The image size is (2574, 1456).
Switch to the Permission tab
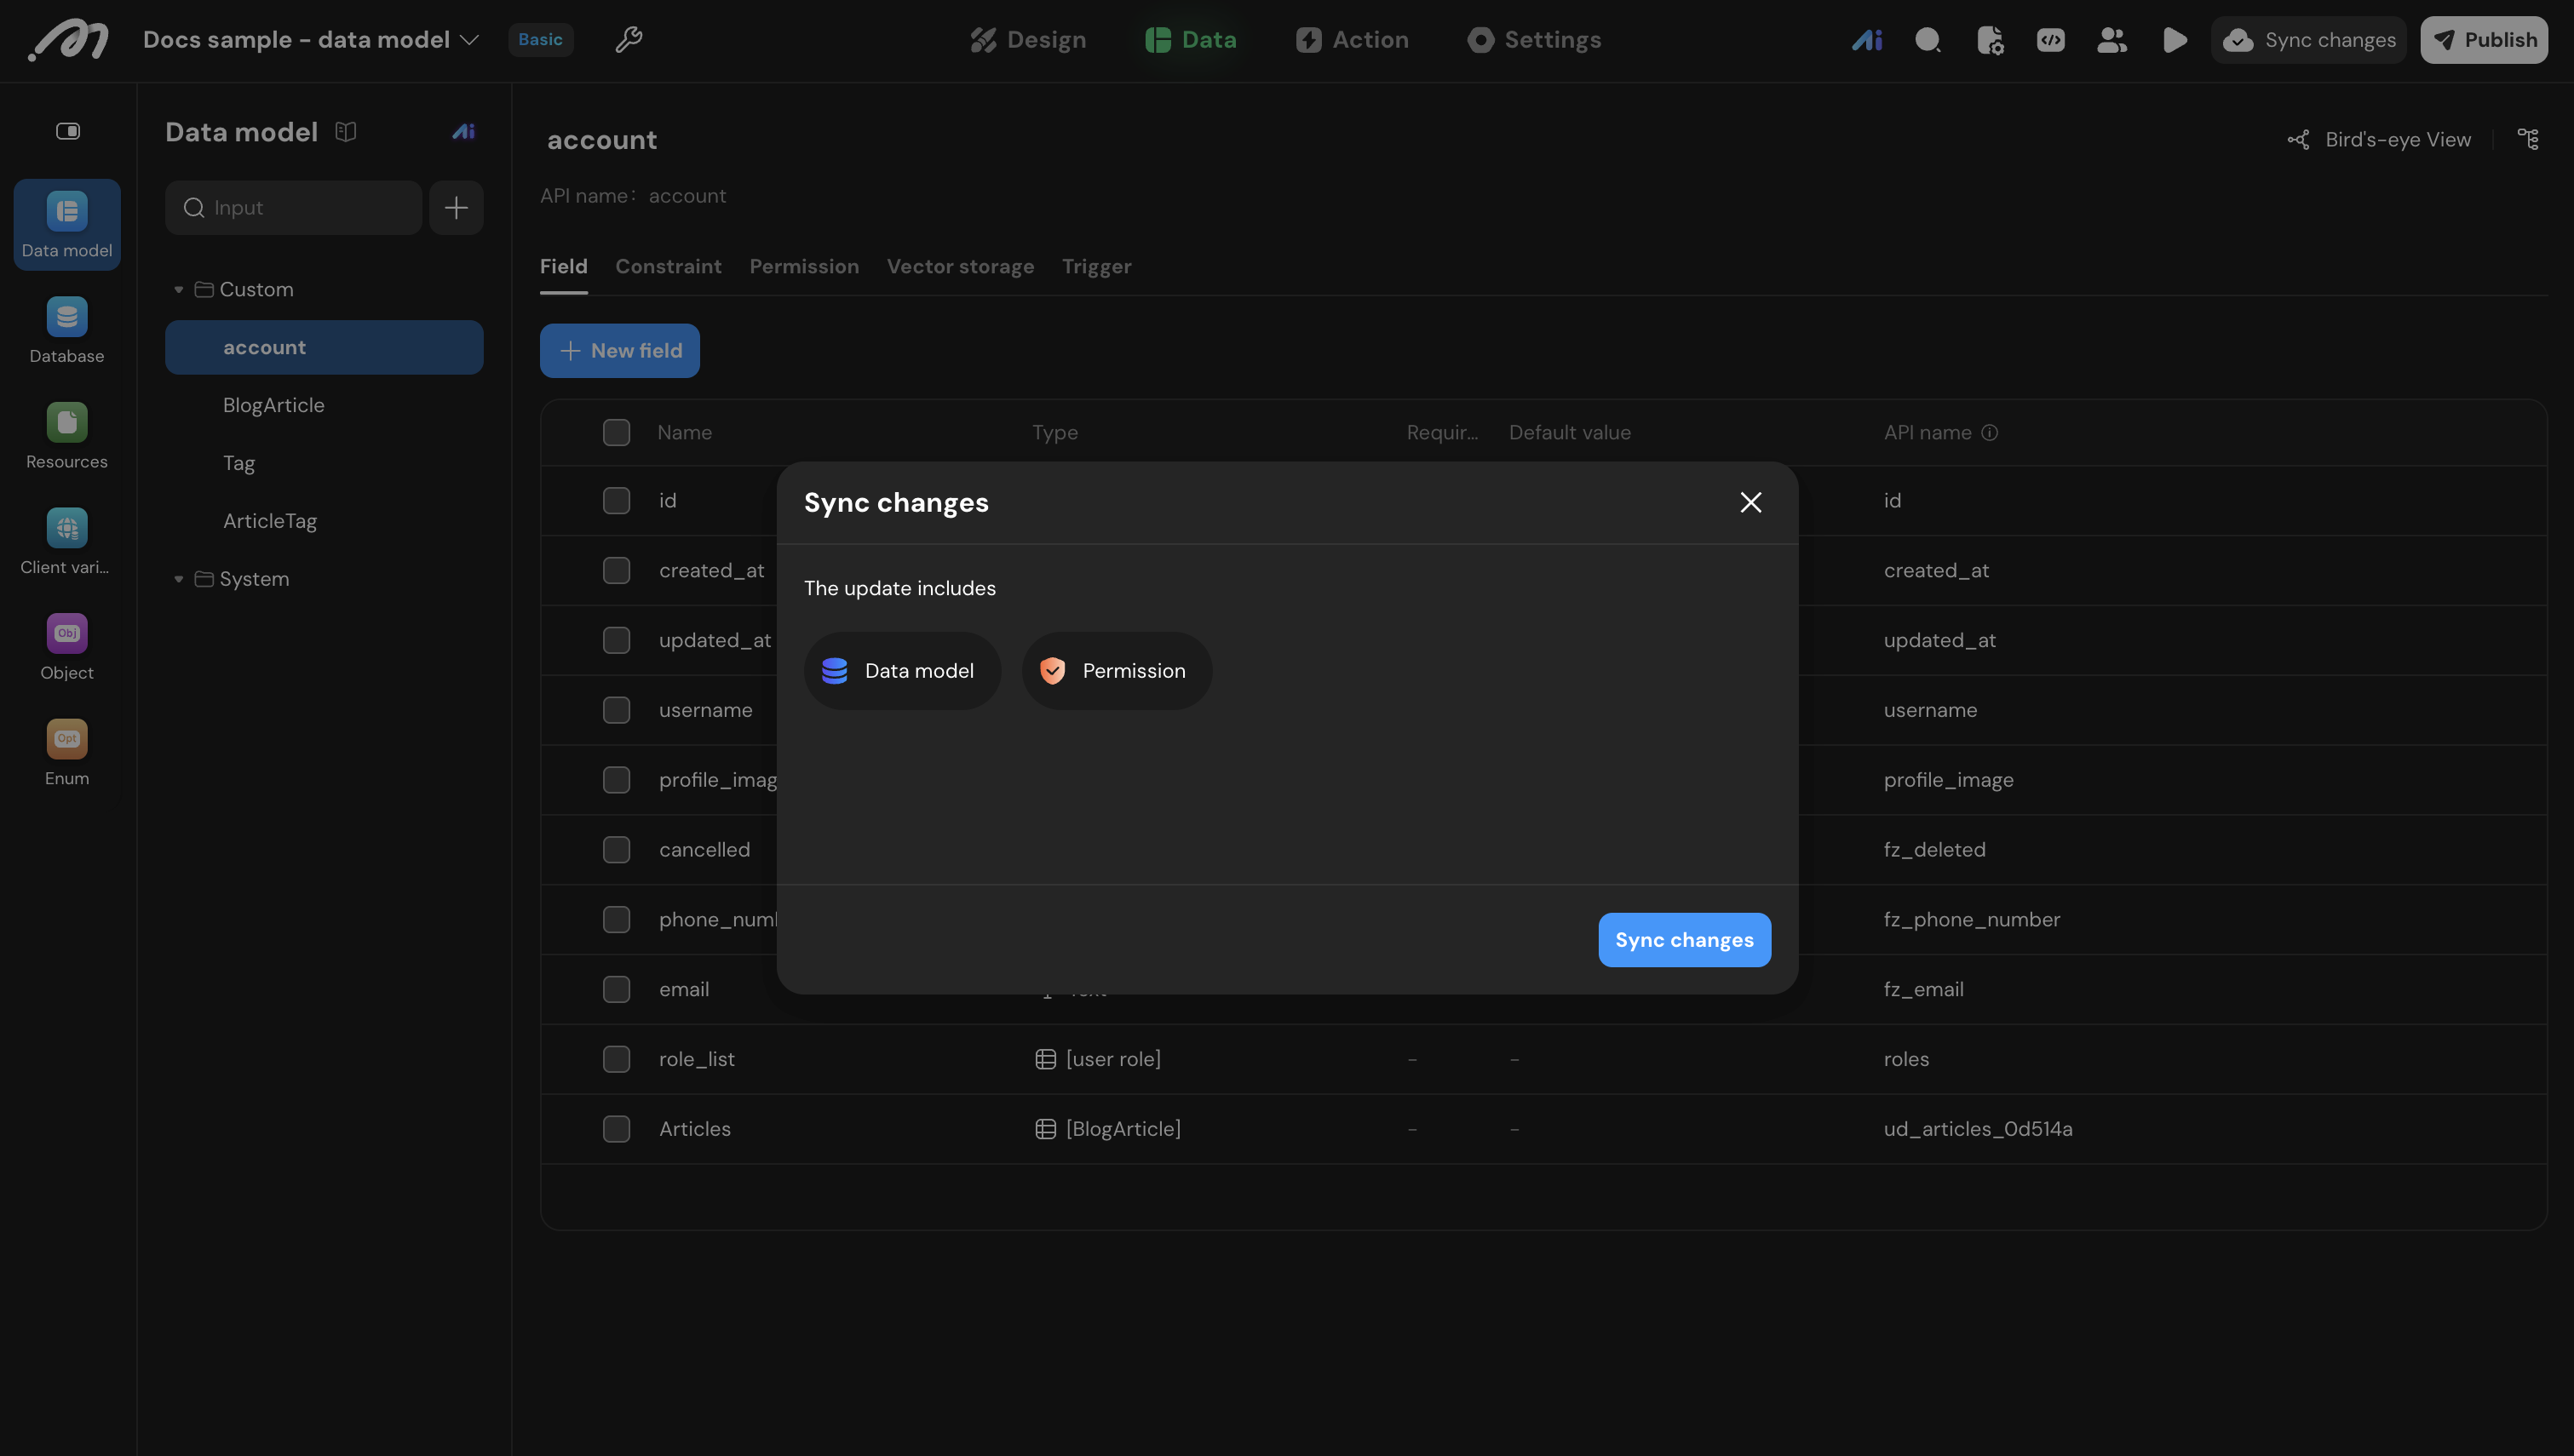pyautogui.click(x=804, y=267)
